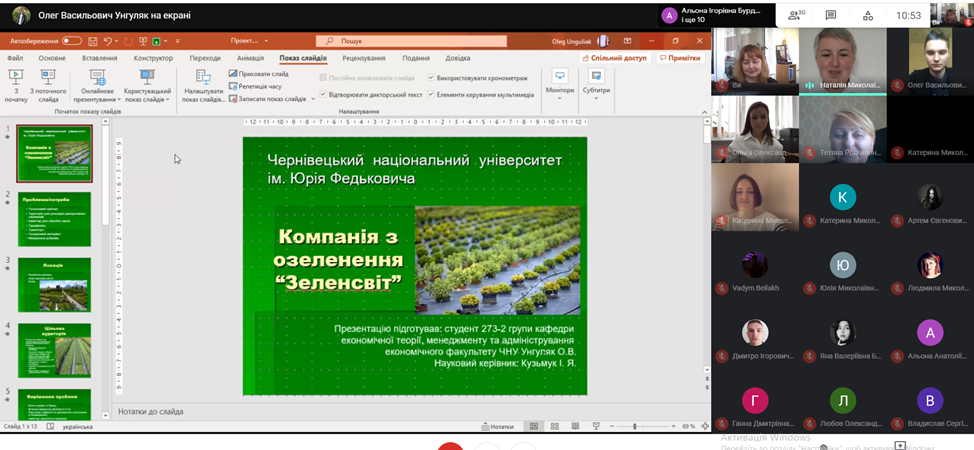Select slide 4 thumbnail
974x450 pixels.
55,350
